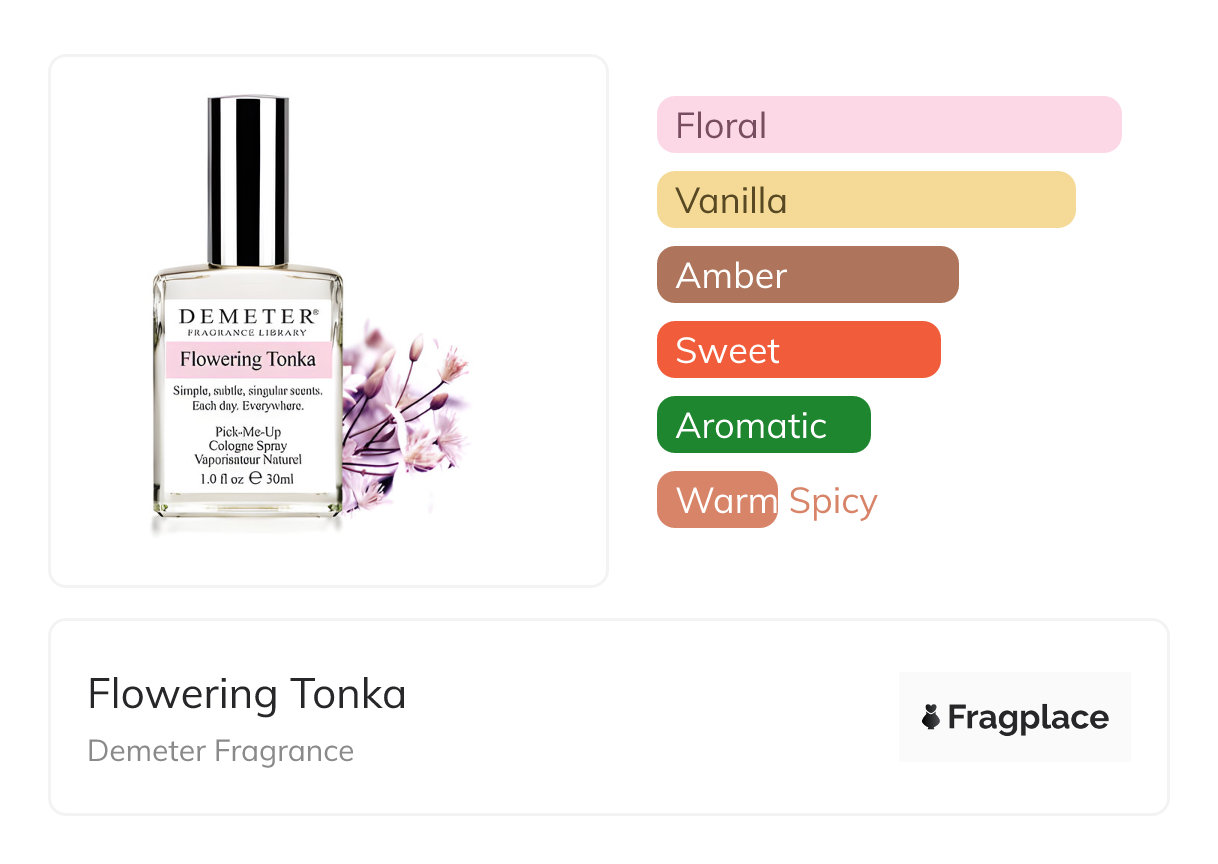Click the Pick-Me-Up Cologne Spray text
The height and width of the screenshot is (864, 1218).
pyautogui.click(x=248, y=438)
